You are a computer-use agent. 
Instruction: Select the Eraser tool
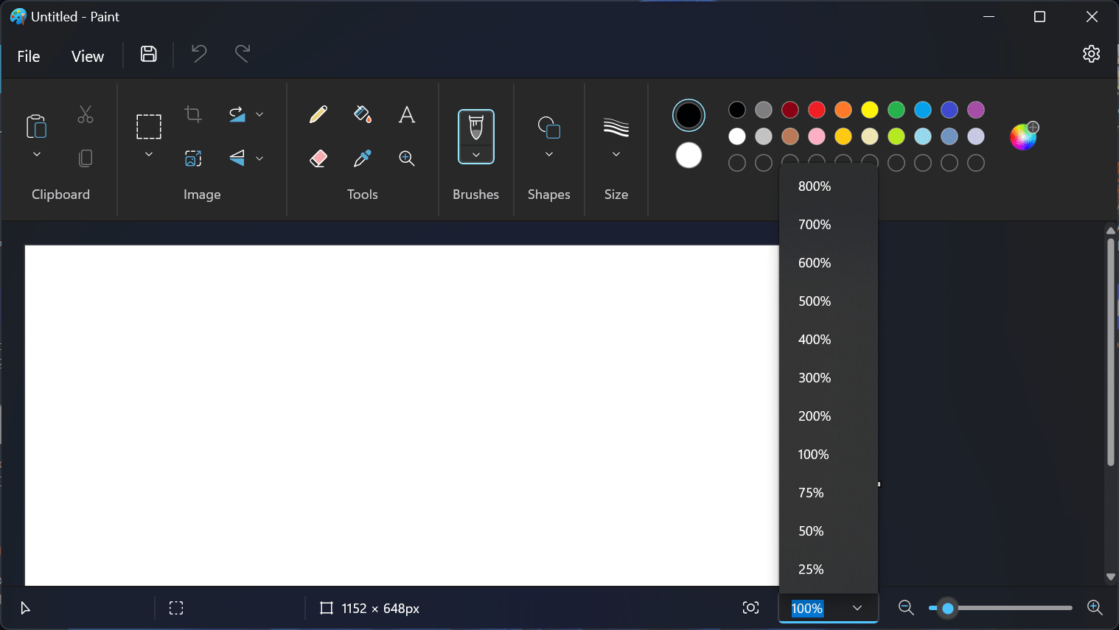click(x=318, y=157)
